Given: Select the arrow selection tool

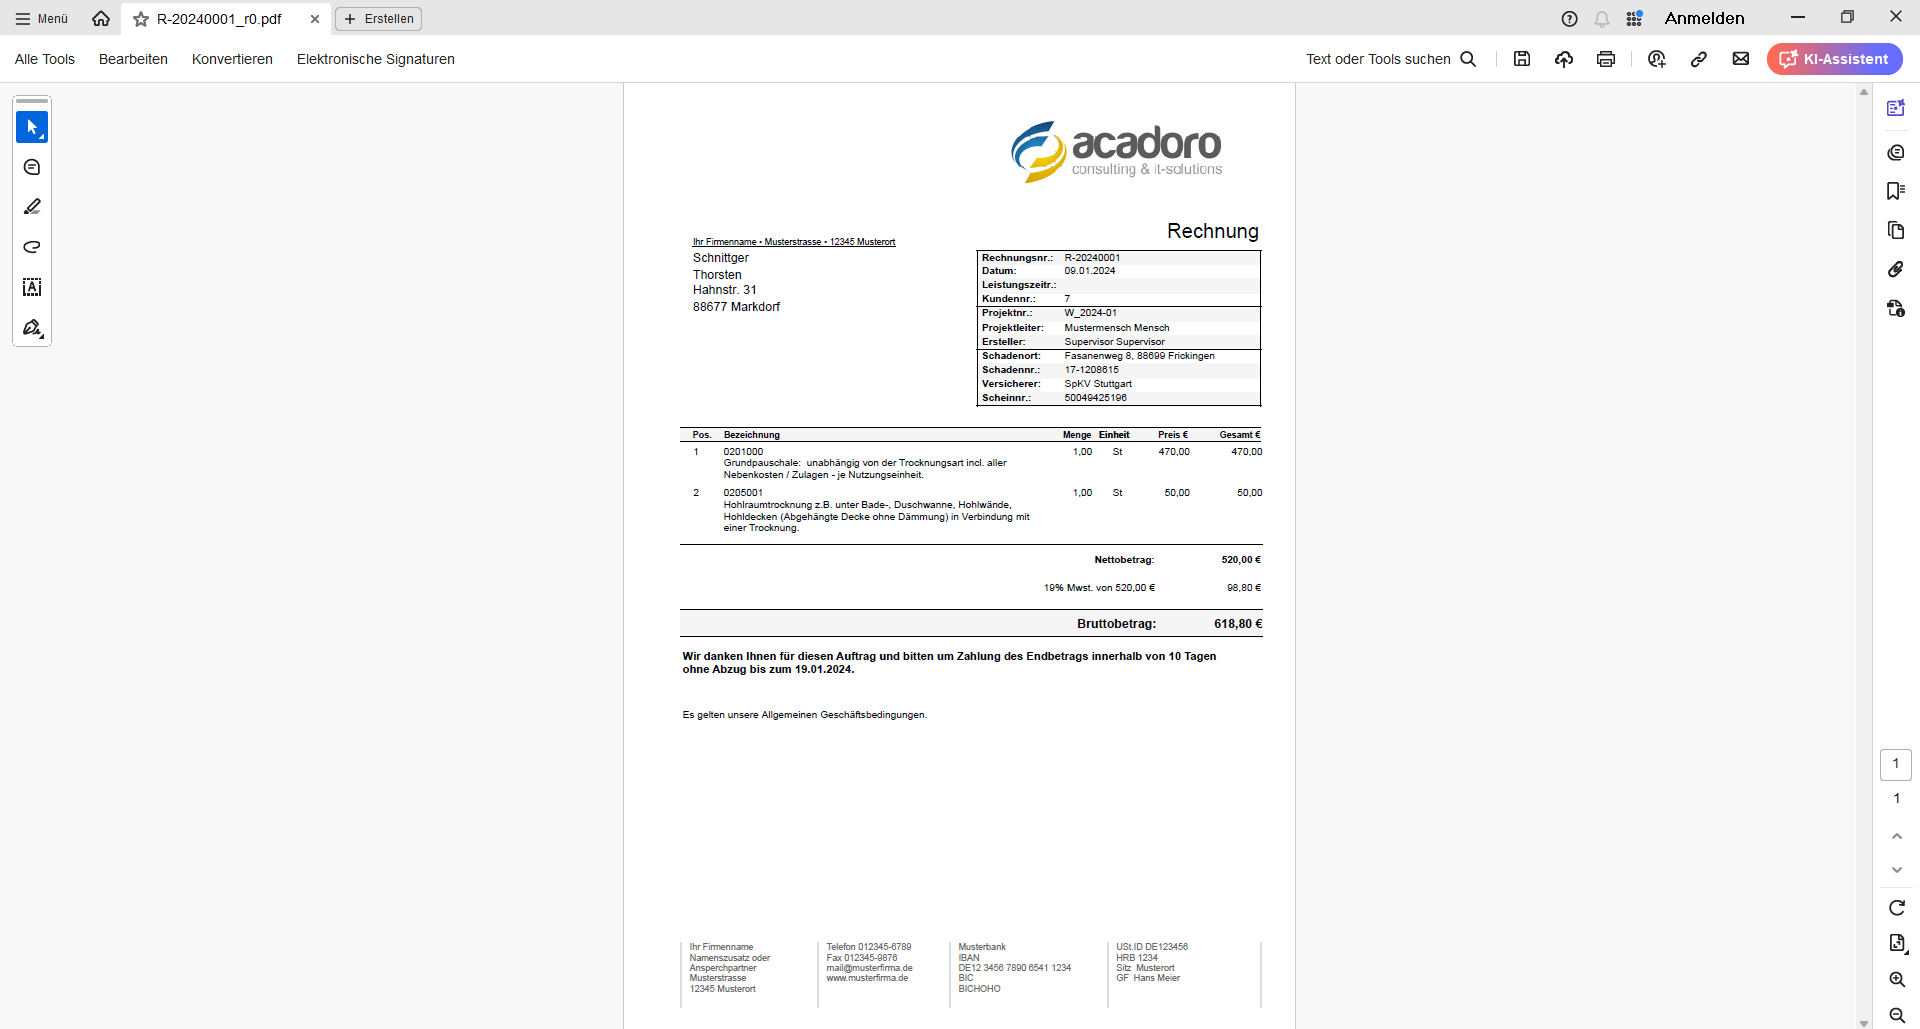Looking at the screenshot, I should (x=32, y=127).
